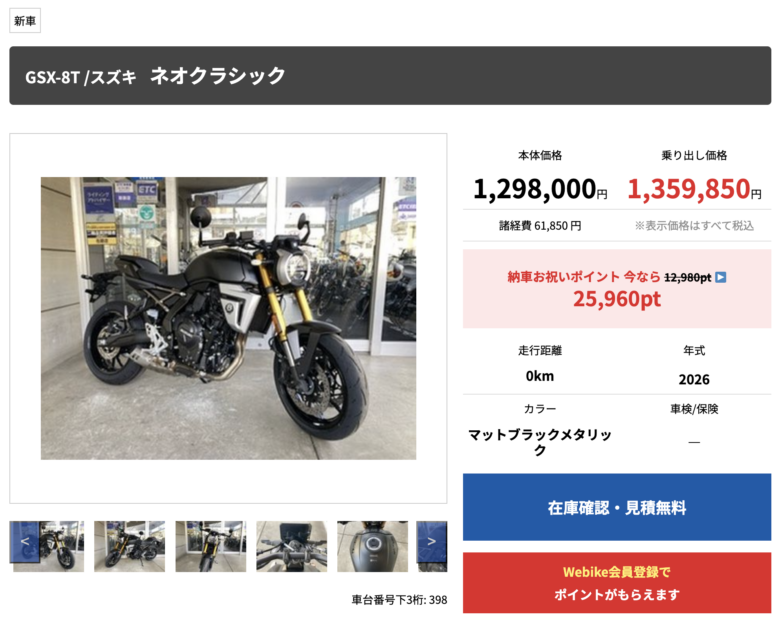Select the handlebar cockpit thumbnail

[x=292, y=546]
